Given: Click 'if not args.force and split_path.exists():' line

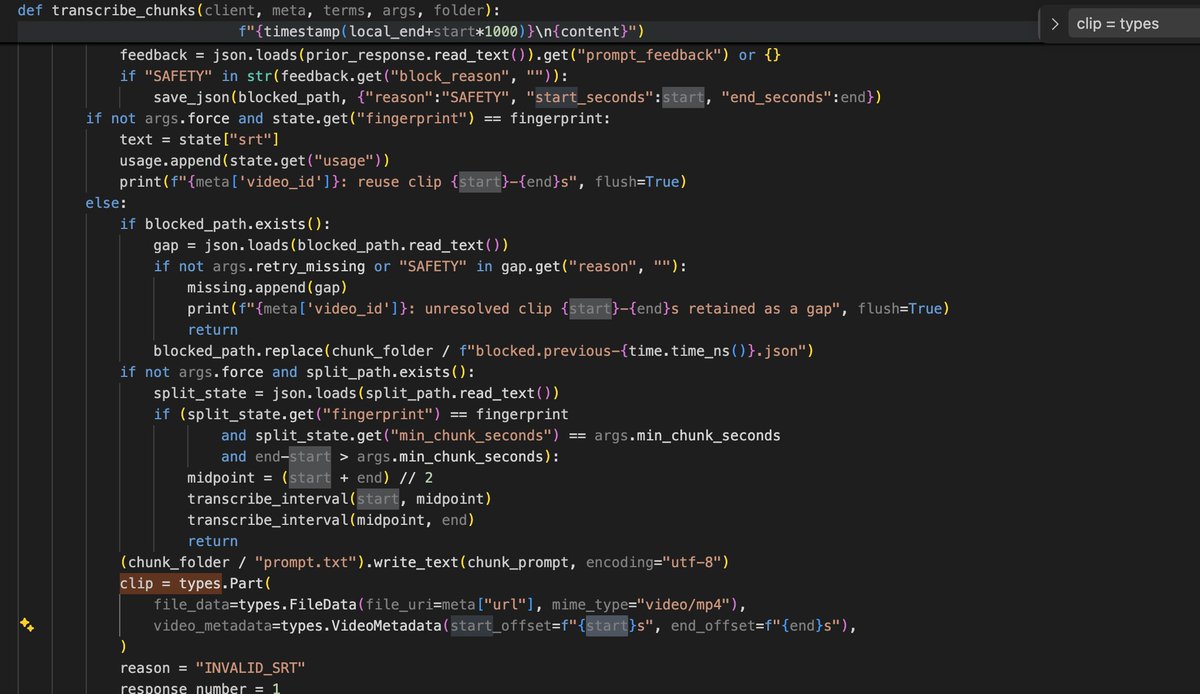Looking at the screenshot, I should pos(297,372).
